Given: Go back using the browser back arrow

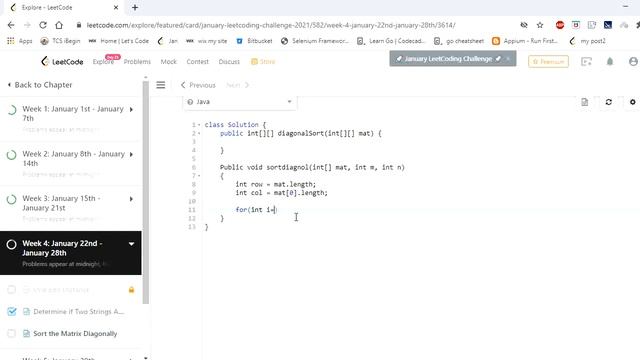Looking at the screenshot, I should (11, 25).
